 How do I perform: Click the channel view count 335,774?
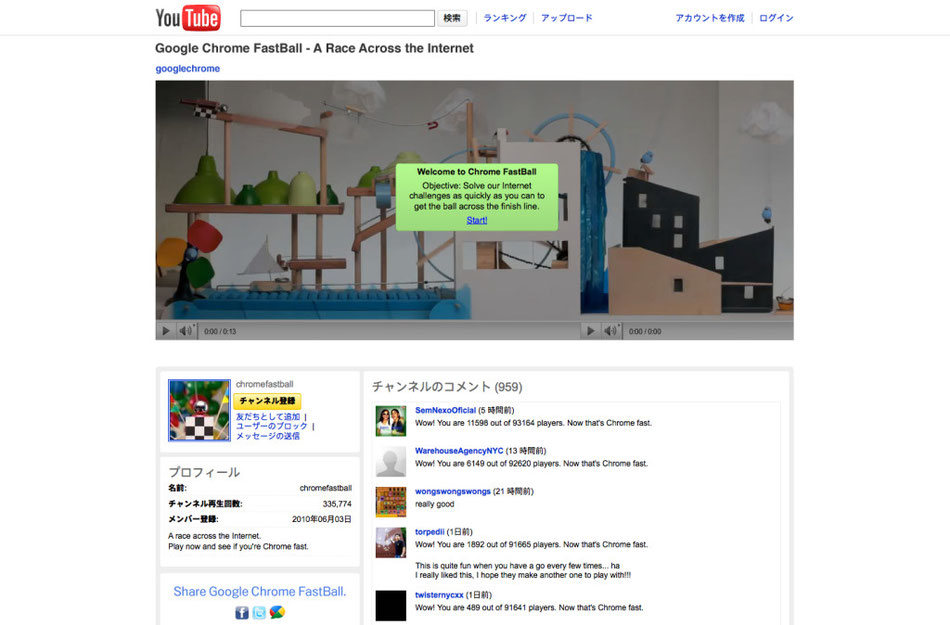pyautogui.click(x=337, y=504)
